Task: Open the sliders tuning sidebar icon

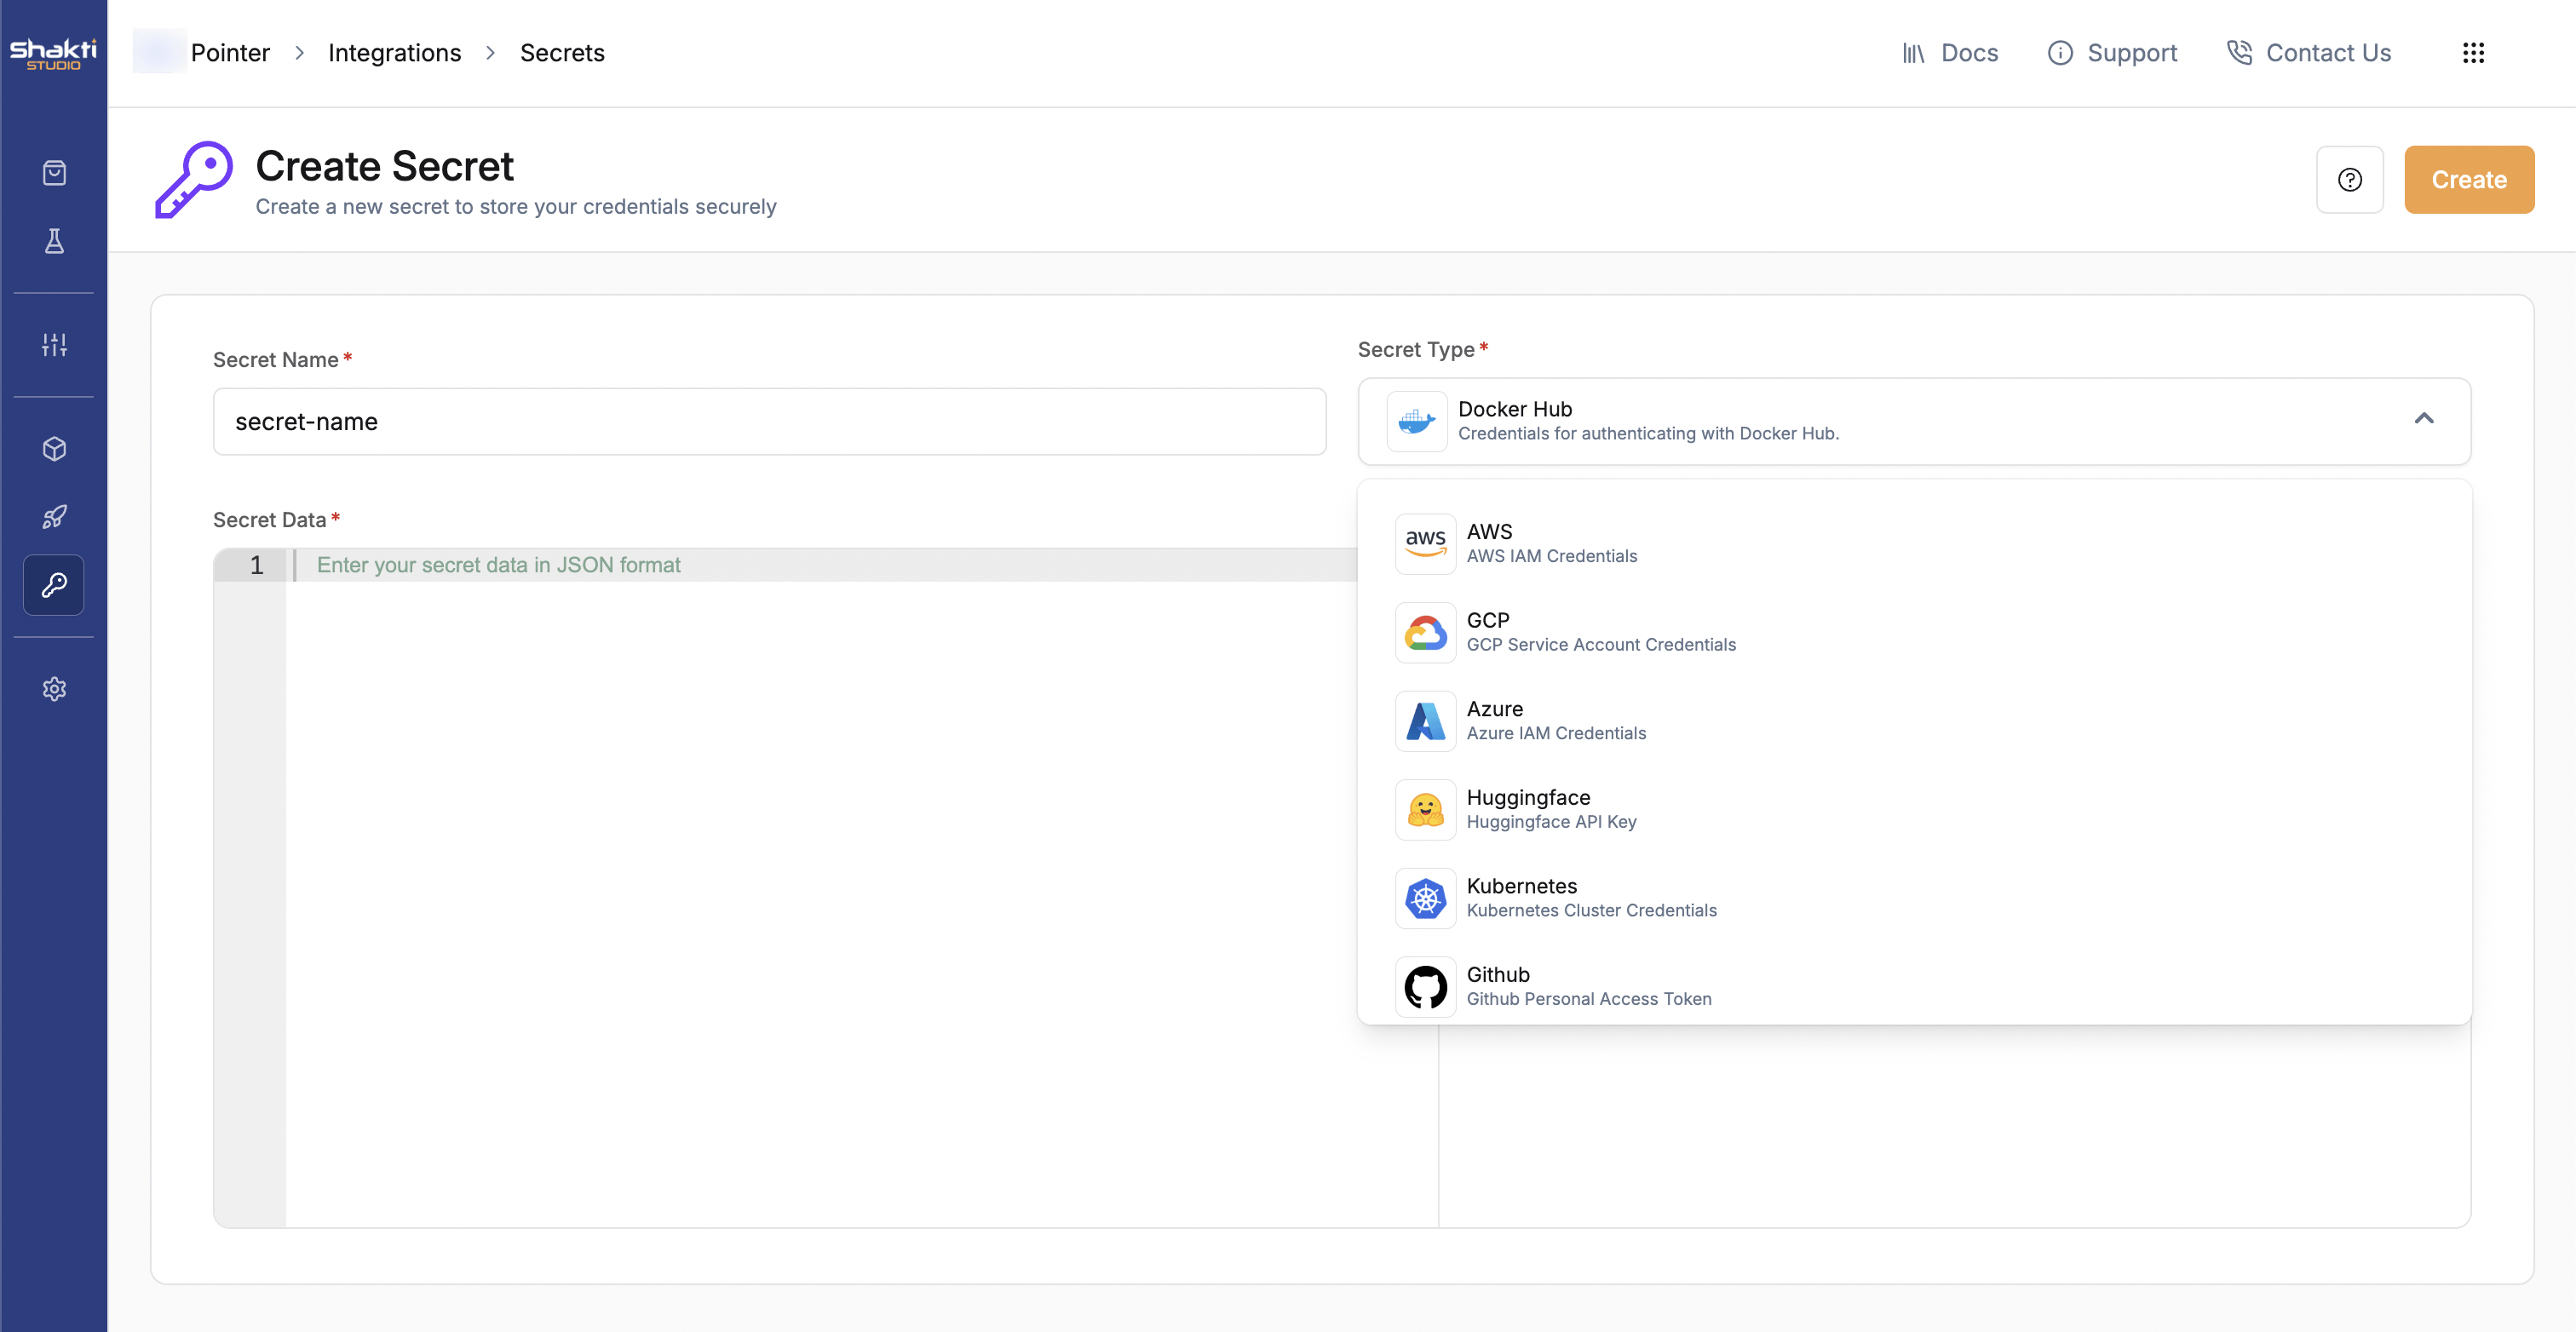Action: pyautogui.click(x=54, y=345)
